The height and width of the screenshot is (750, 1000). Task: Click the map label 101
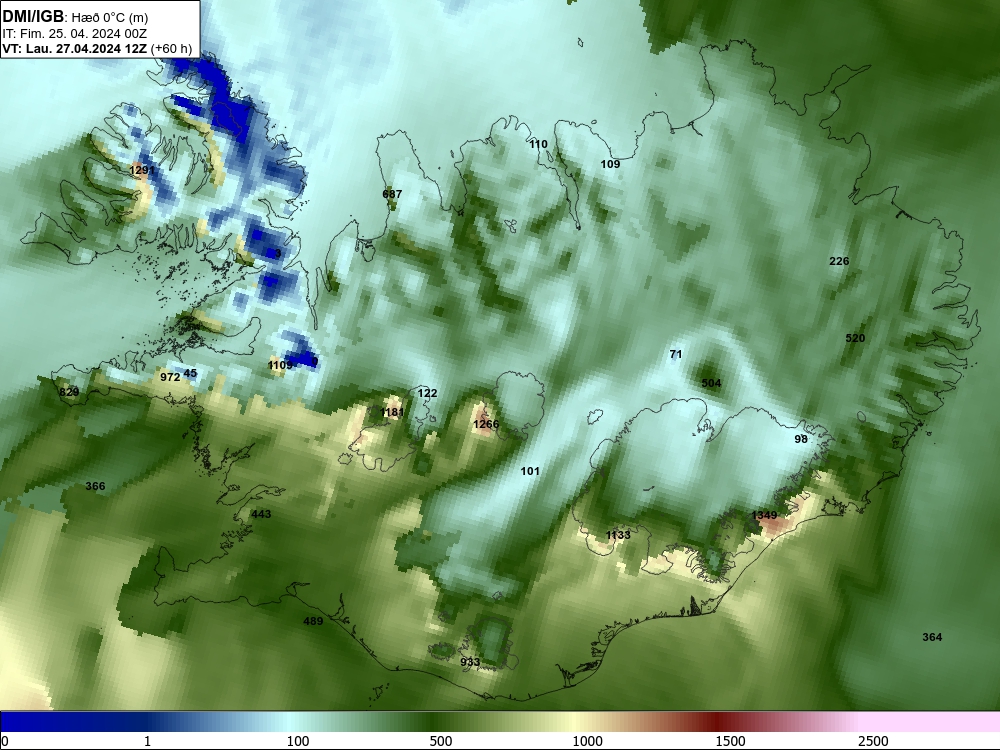[x=530, y=471]
